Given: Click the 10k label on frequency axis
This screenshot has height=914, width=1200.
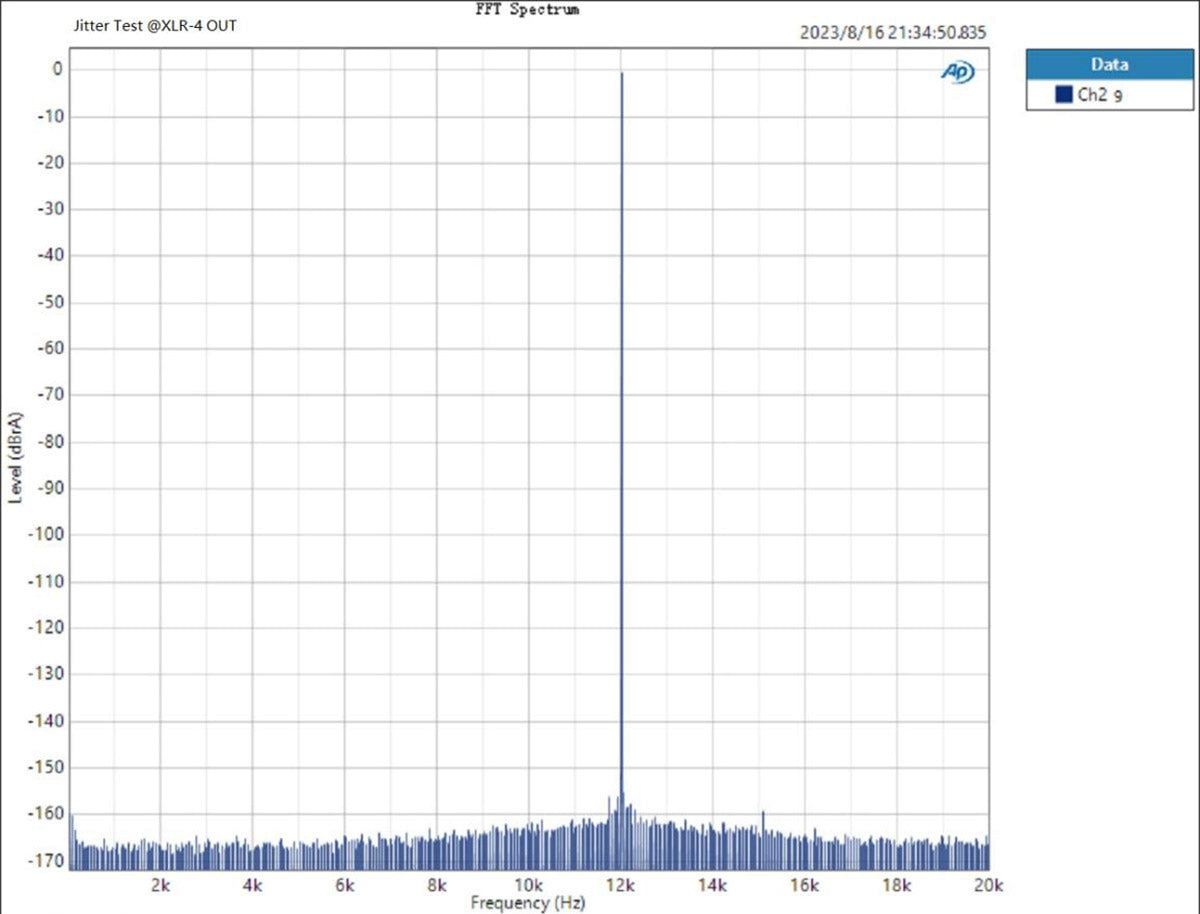Looking at the screenshot, I should click(x=529, y=884).
